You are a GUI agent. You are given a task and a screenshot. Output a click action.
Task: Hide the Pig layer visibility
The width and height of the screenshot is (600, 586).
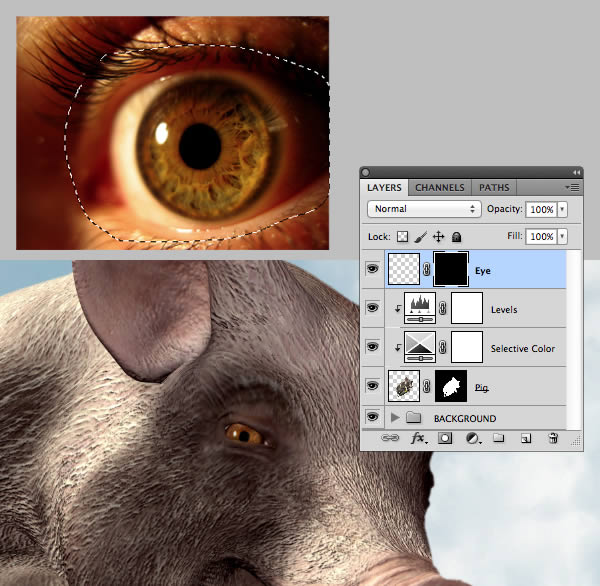pos(372,386)
